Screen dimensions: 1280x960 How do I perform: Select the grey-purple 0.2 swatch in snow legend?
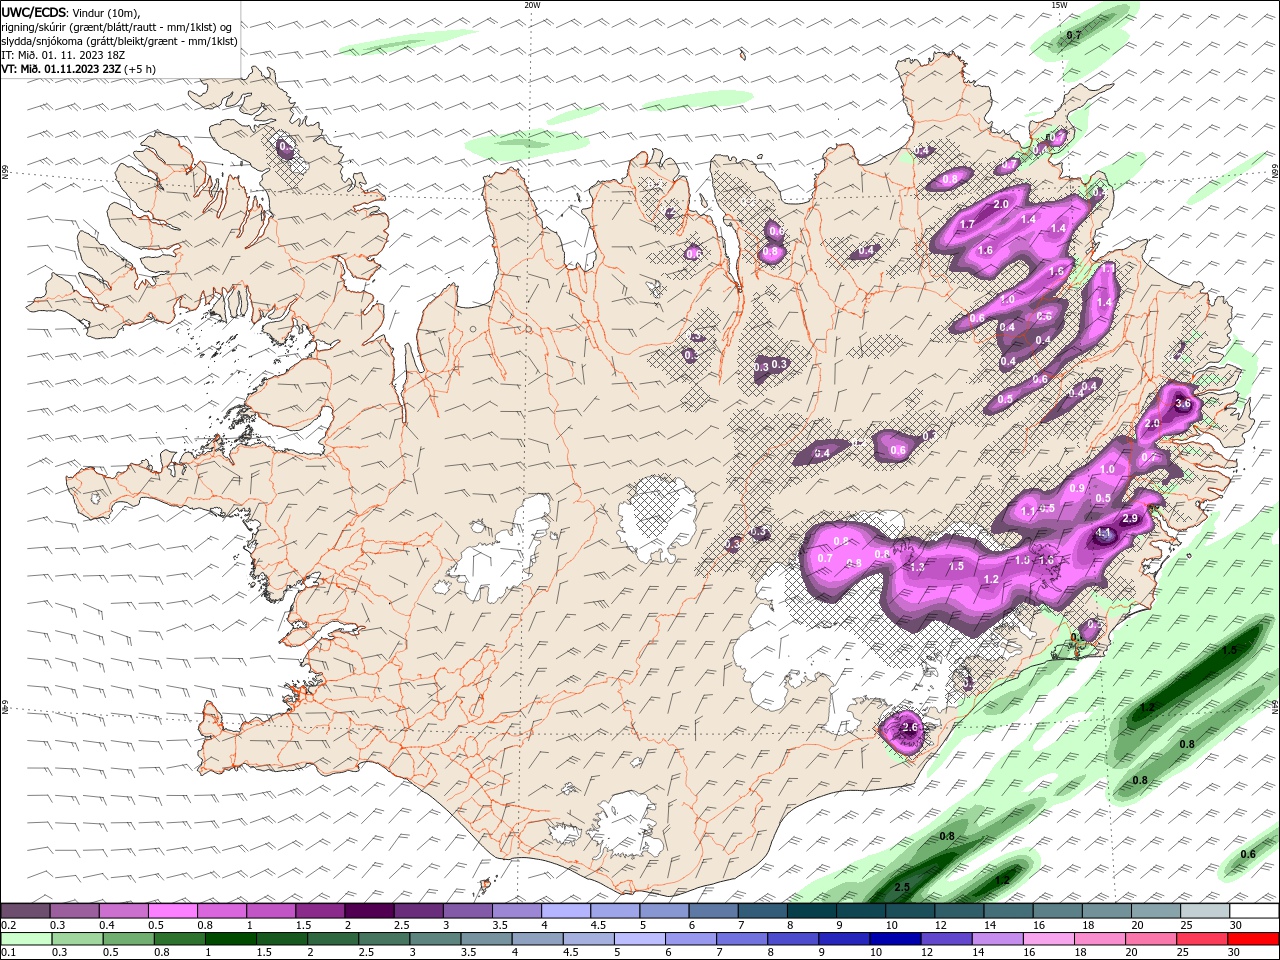point(25,911)
